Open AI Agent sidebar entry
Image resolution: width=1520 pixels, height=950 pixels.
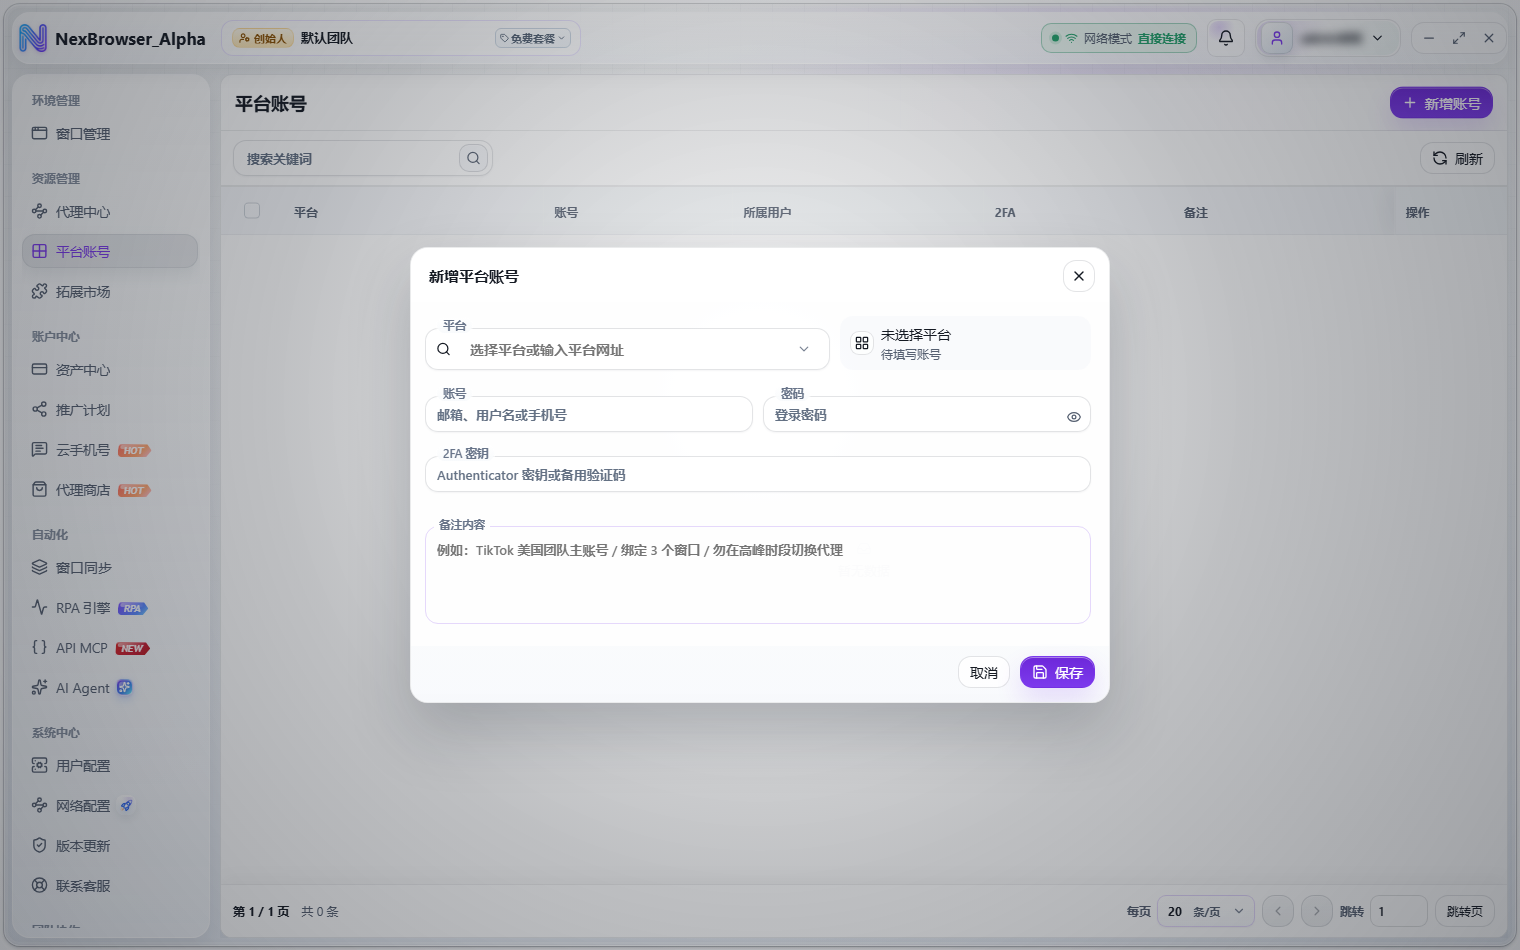tap(110, 687)
